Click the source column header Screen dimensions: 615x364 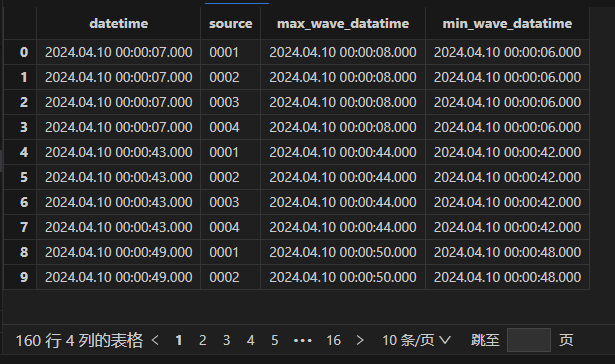coord(231,24)
